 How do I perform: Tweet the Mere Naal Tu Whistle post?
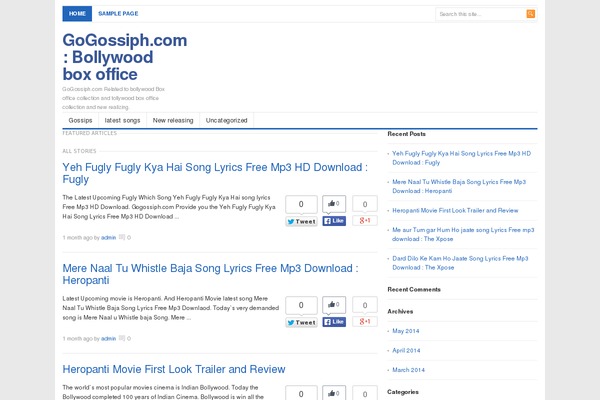[x=302, y=322]
